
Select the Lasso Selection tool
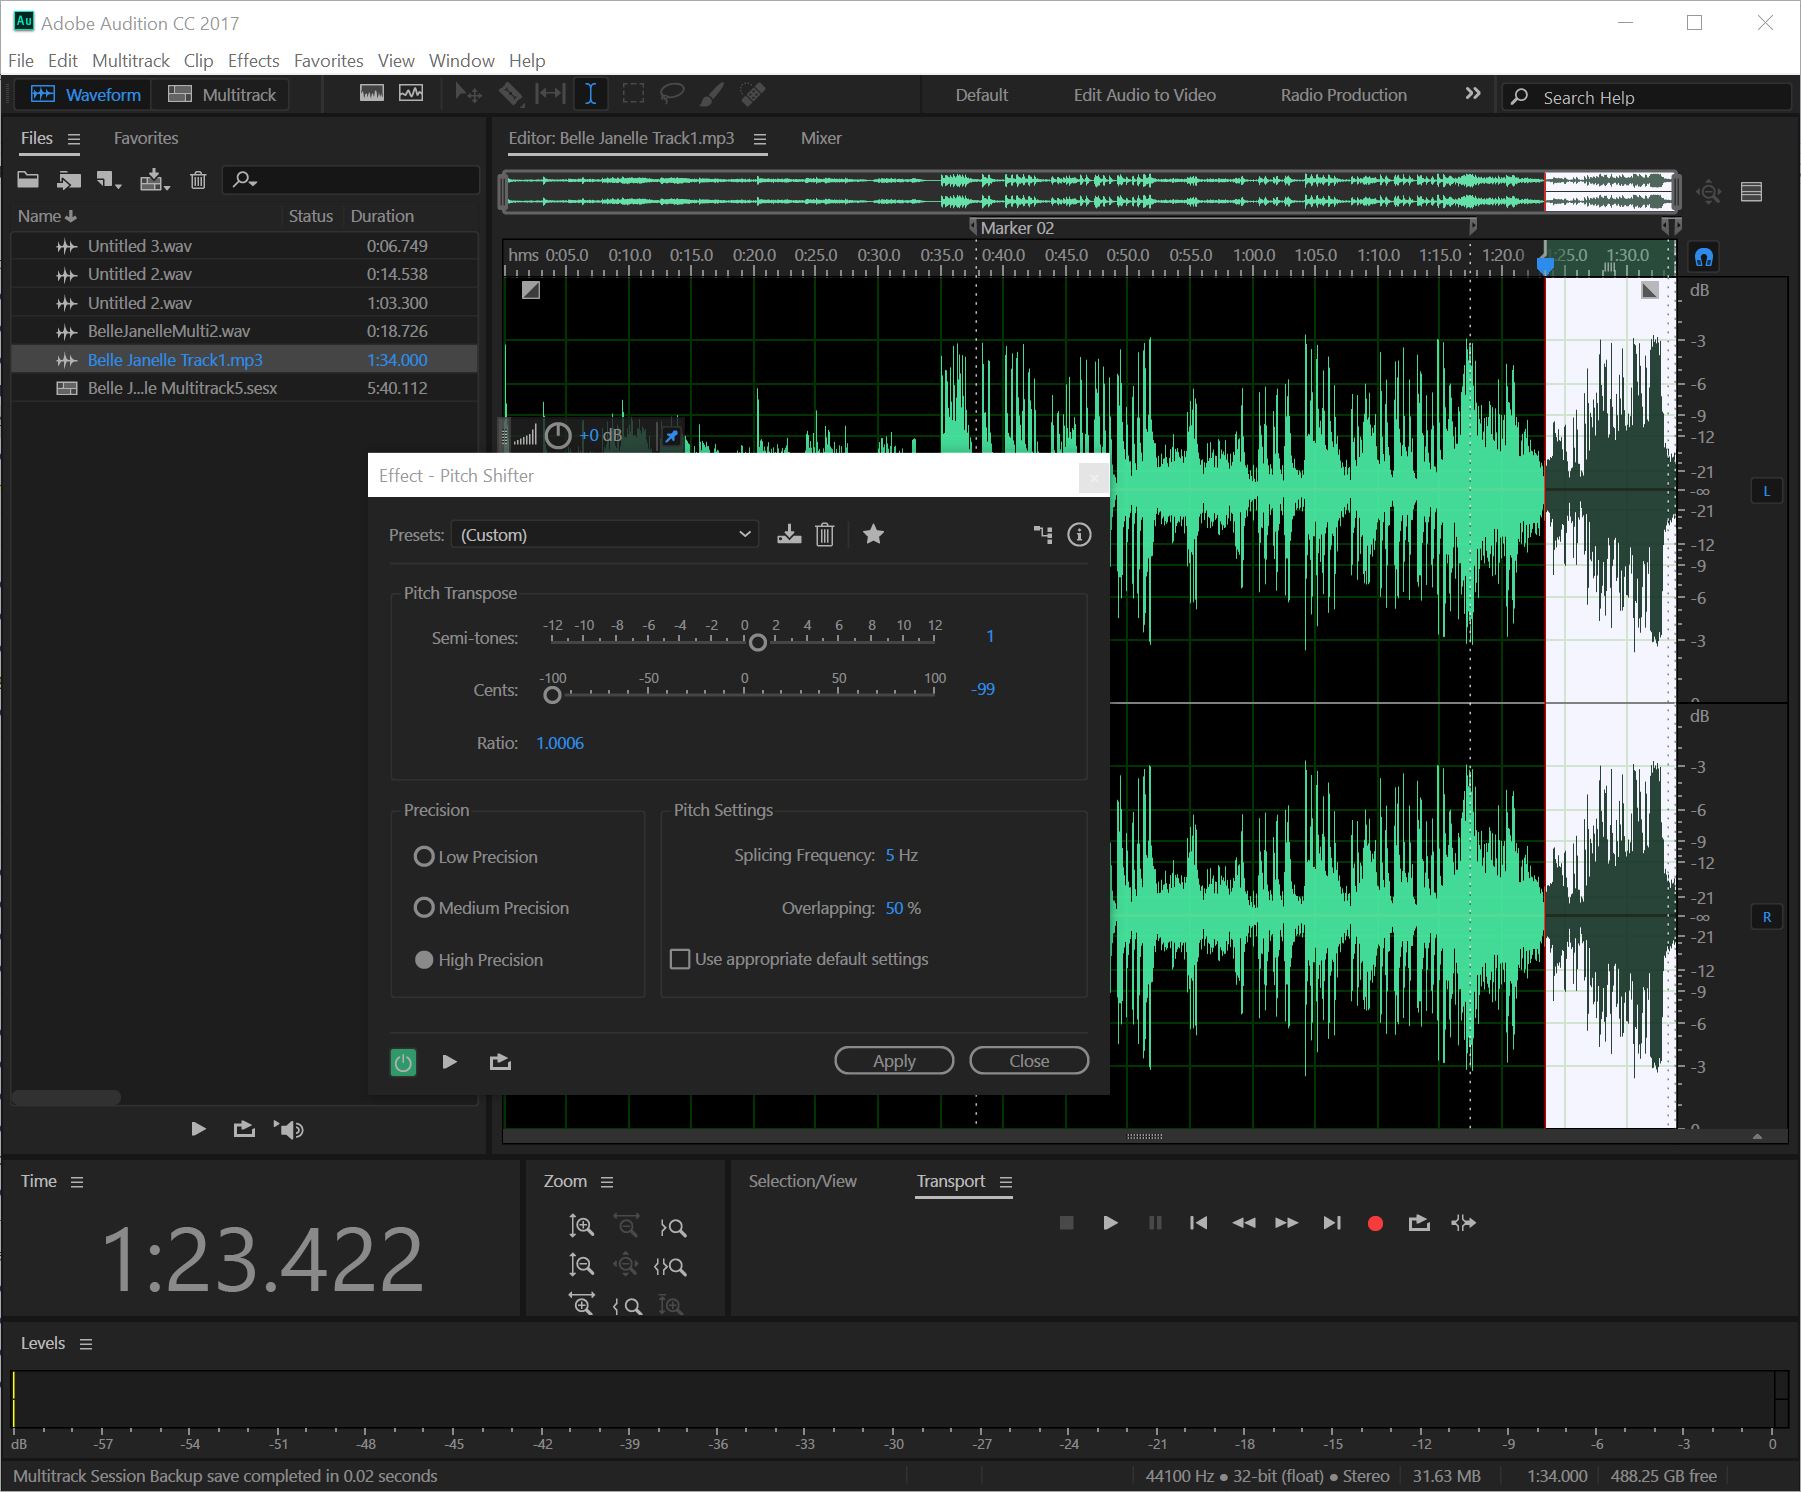point(672,94)
